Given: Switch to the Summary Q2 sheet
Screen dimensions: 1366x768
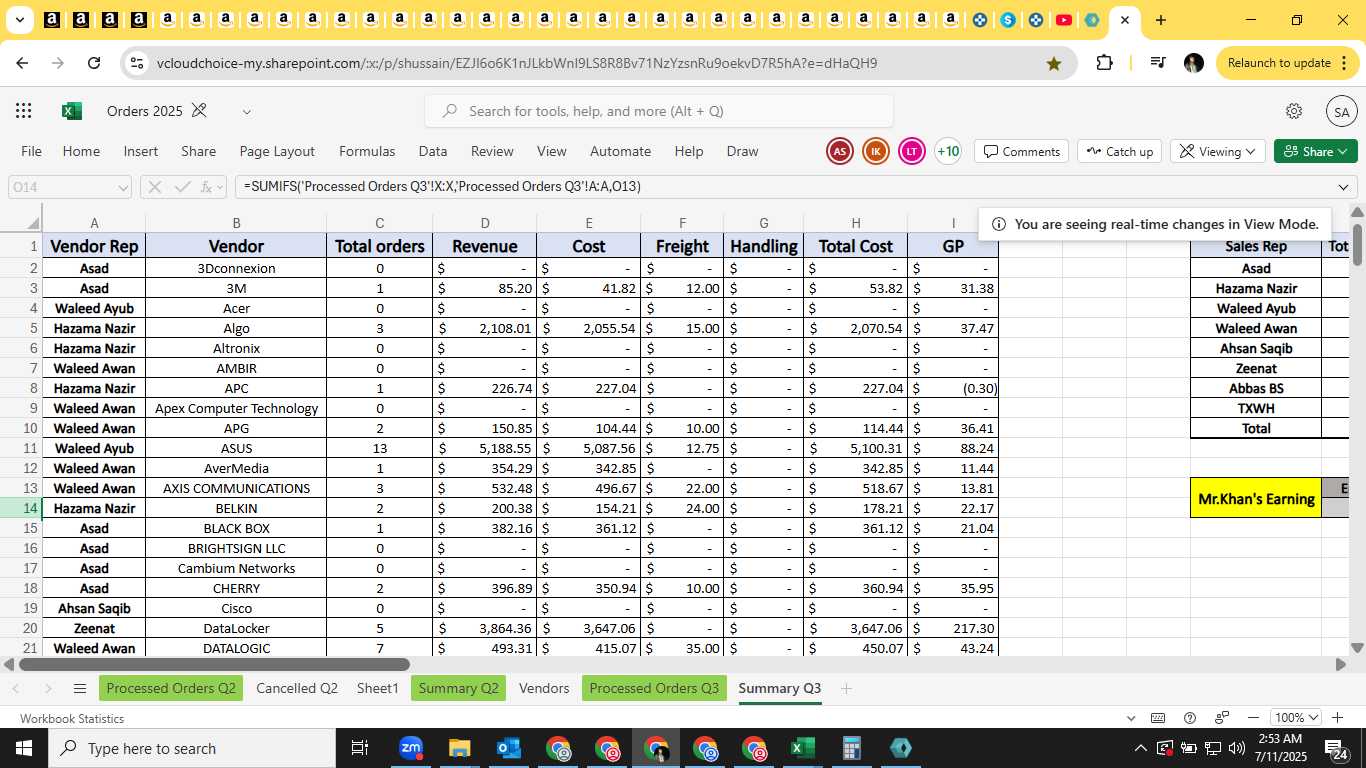Looking at the screenshot, I should point(458,688).
